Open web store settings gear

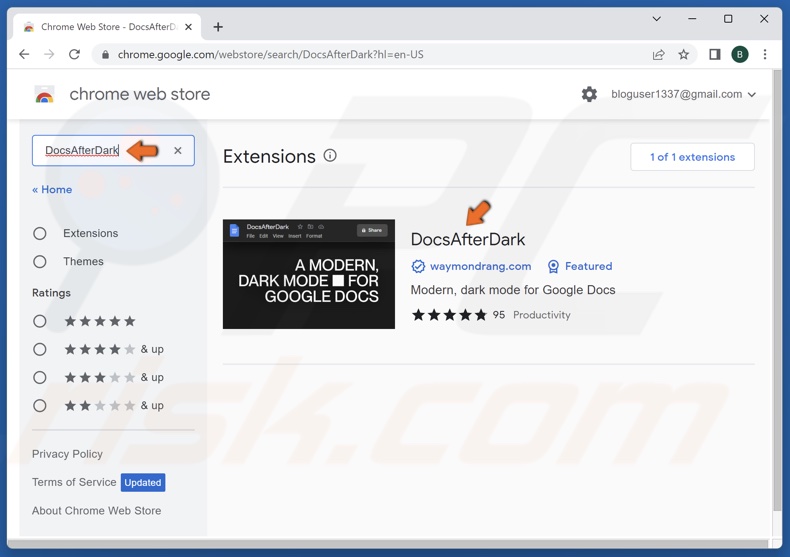click(x=589, y=94)
